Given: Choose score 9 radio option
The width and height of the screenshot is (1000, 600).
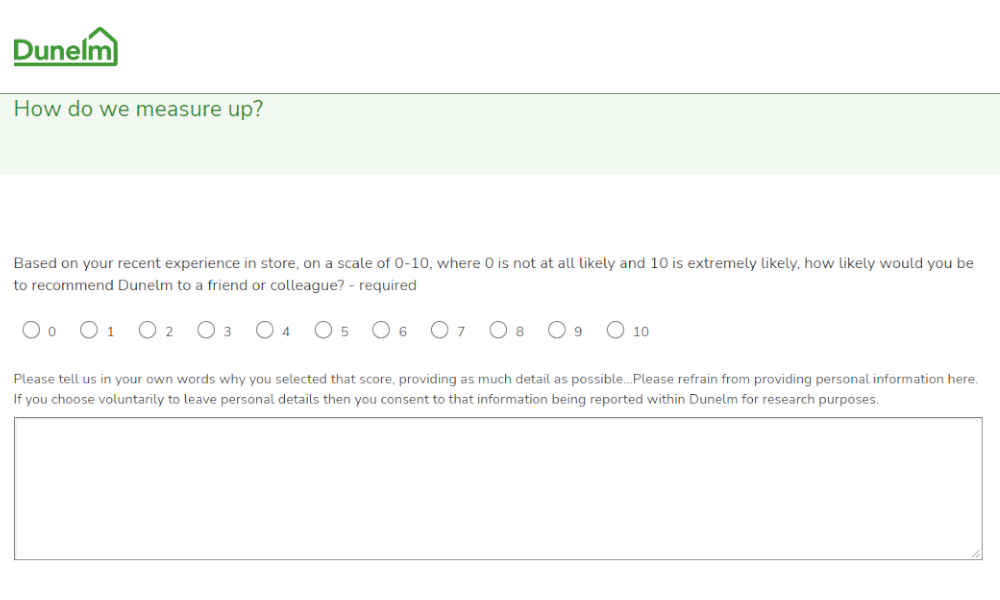Looking at the screenshot, I should click(557, 330).
